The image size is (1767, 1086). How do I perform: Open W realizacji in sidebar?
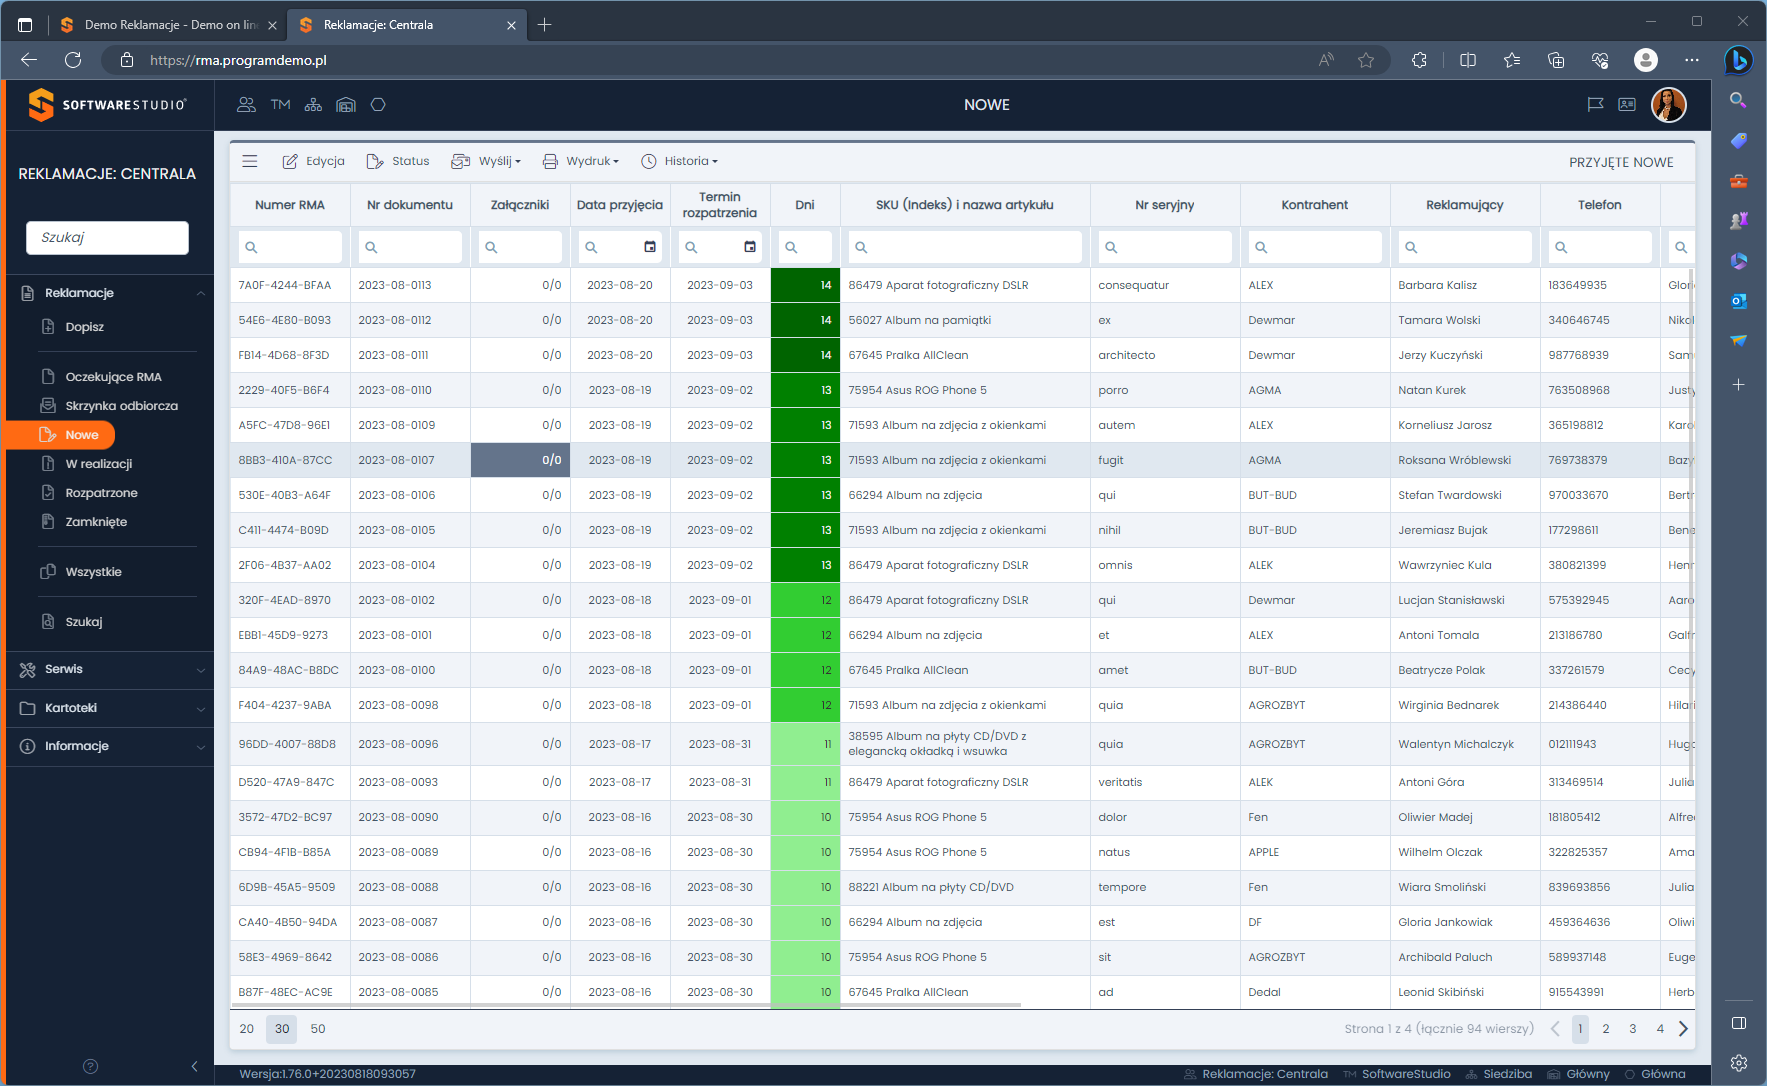point(98,464)
